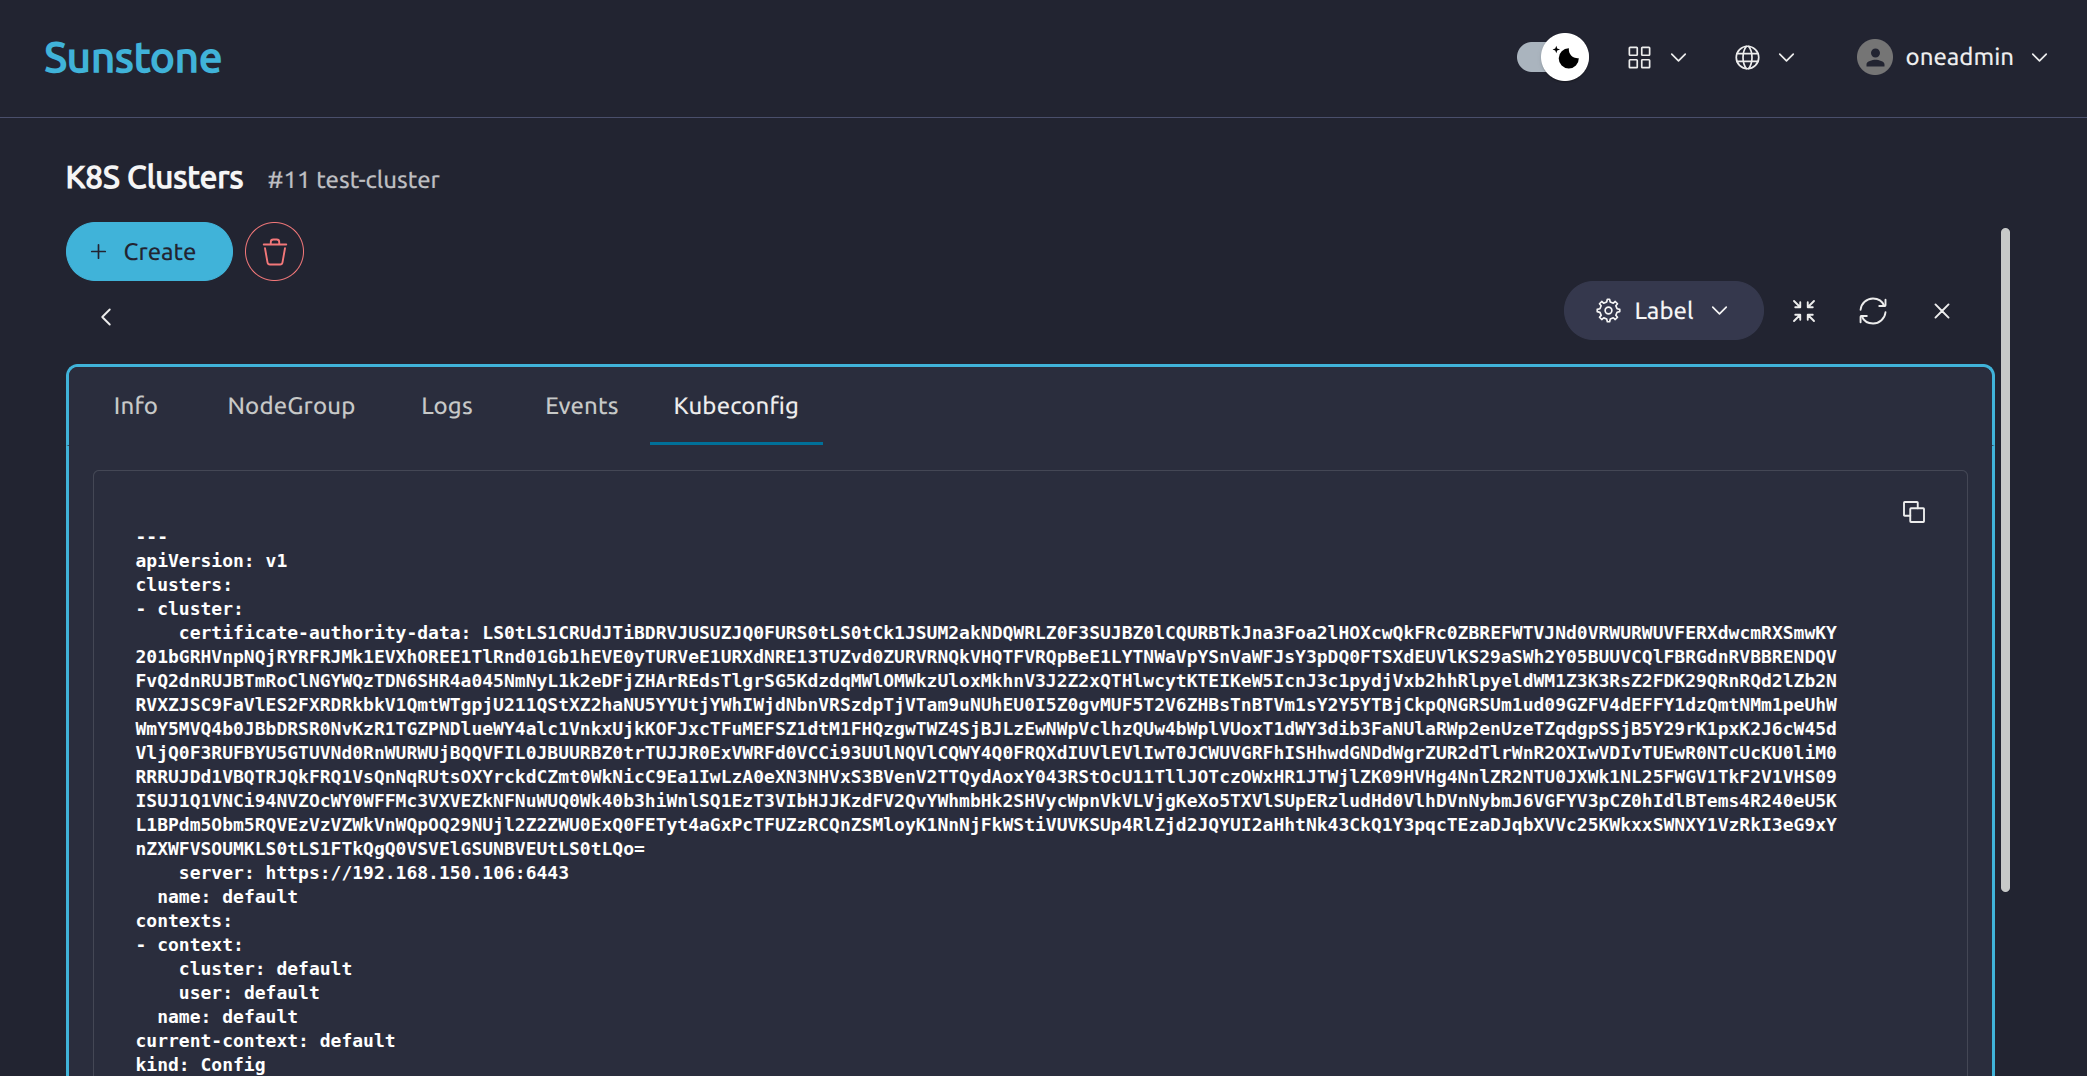The height and width of the screenshot is (1076, 2087).
Task: Click the 'kind: Config' line
Action: click(x=200, y=1065)
